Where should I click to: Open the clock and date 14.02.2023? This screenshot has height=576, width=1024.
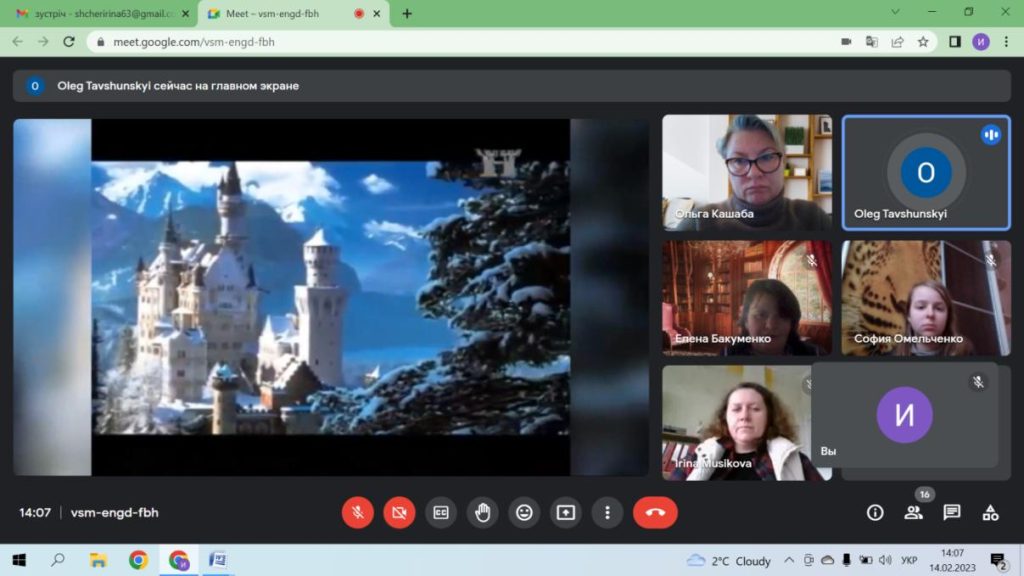(952, 560)
